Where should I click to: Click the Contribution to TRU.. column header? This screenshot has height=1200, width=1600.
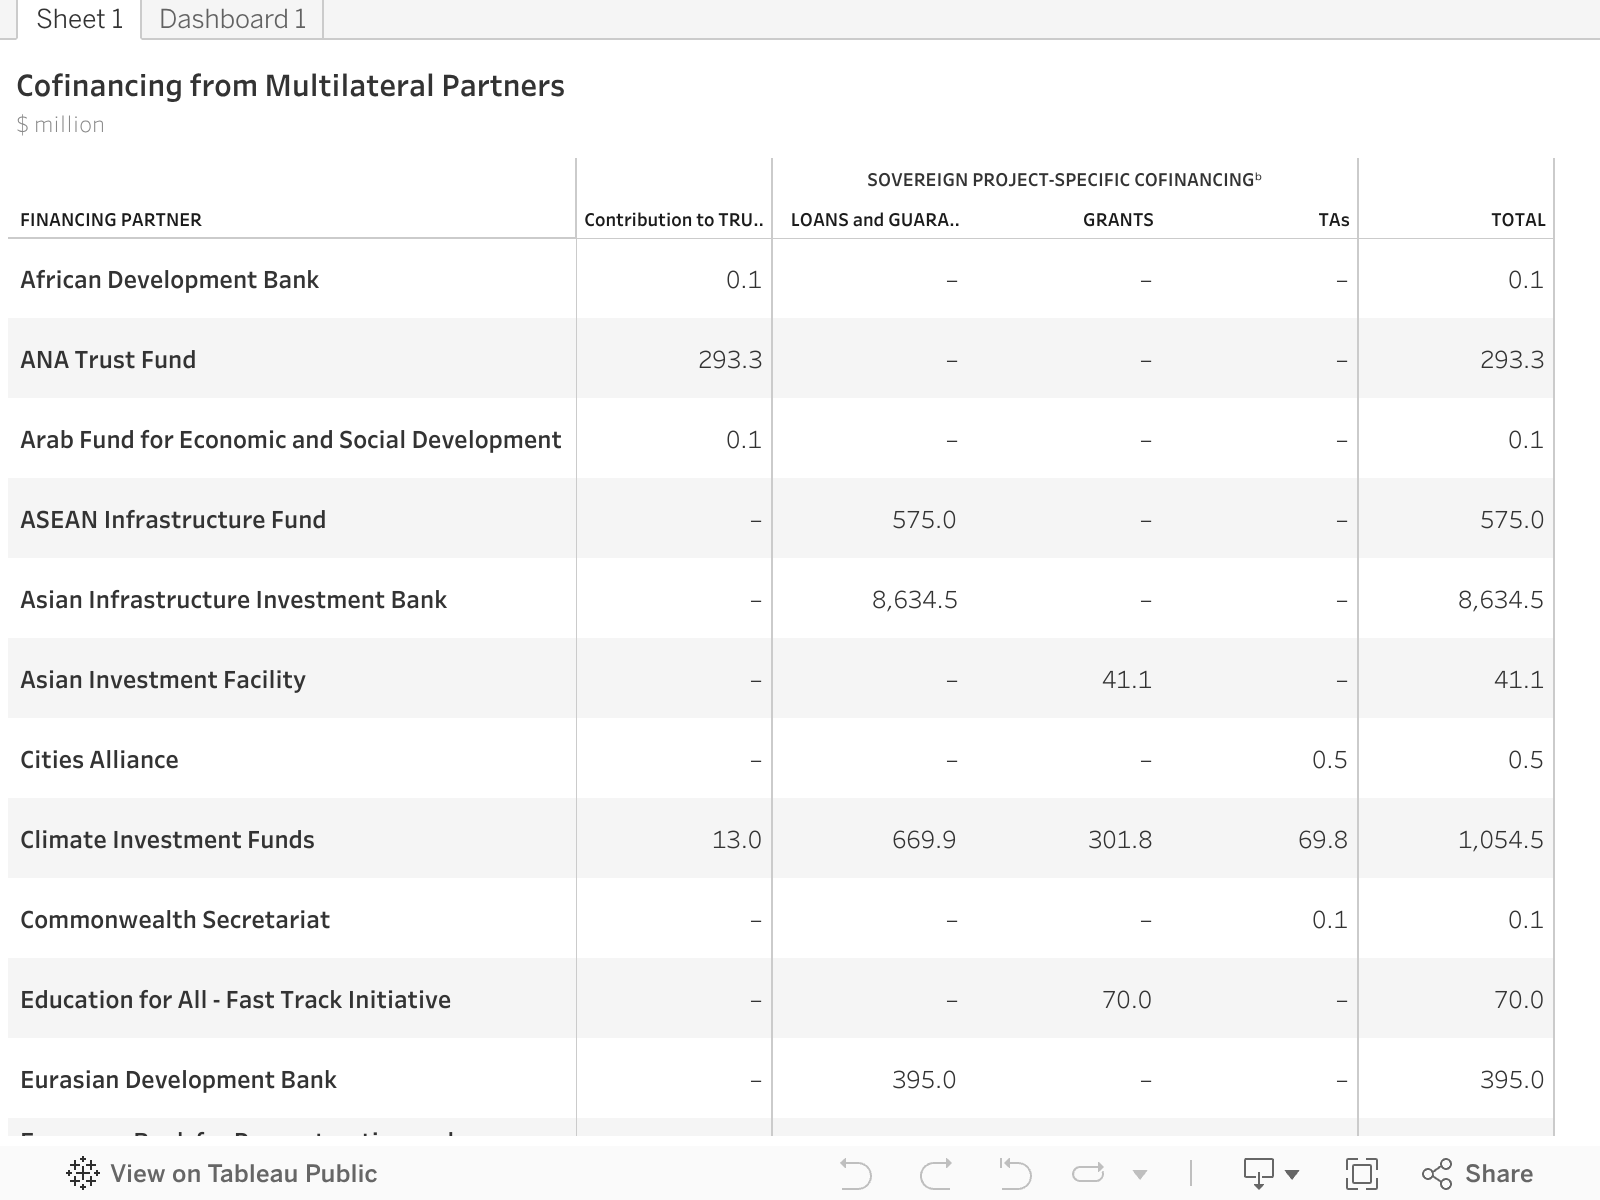coord(673,220)
